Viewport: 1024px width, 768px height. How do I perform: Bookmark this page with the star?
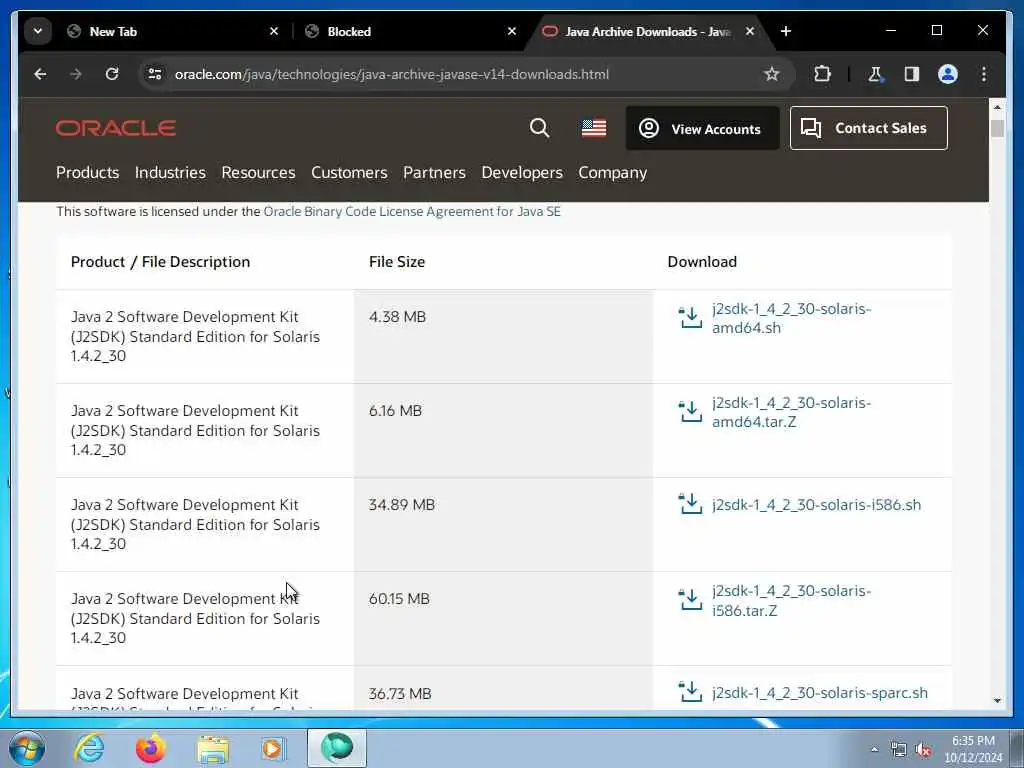[771, 74]
